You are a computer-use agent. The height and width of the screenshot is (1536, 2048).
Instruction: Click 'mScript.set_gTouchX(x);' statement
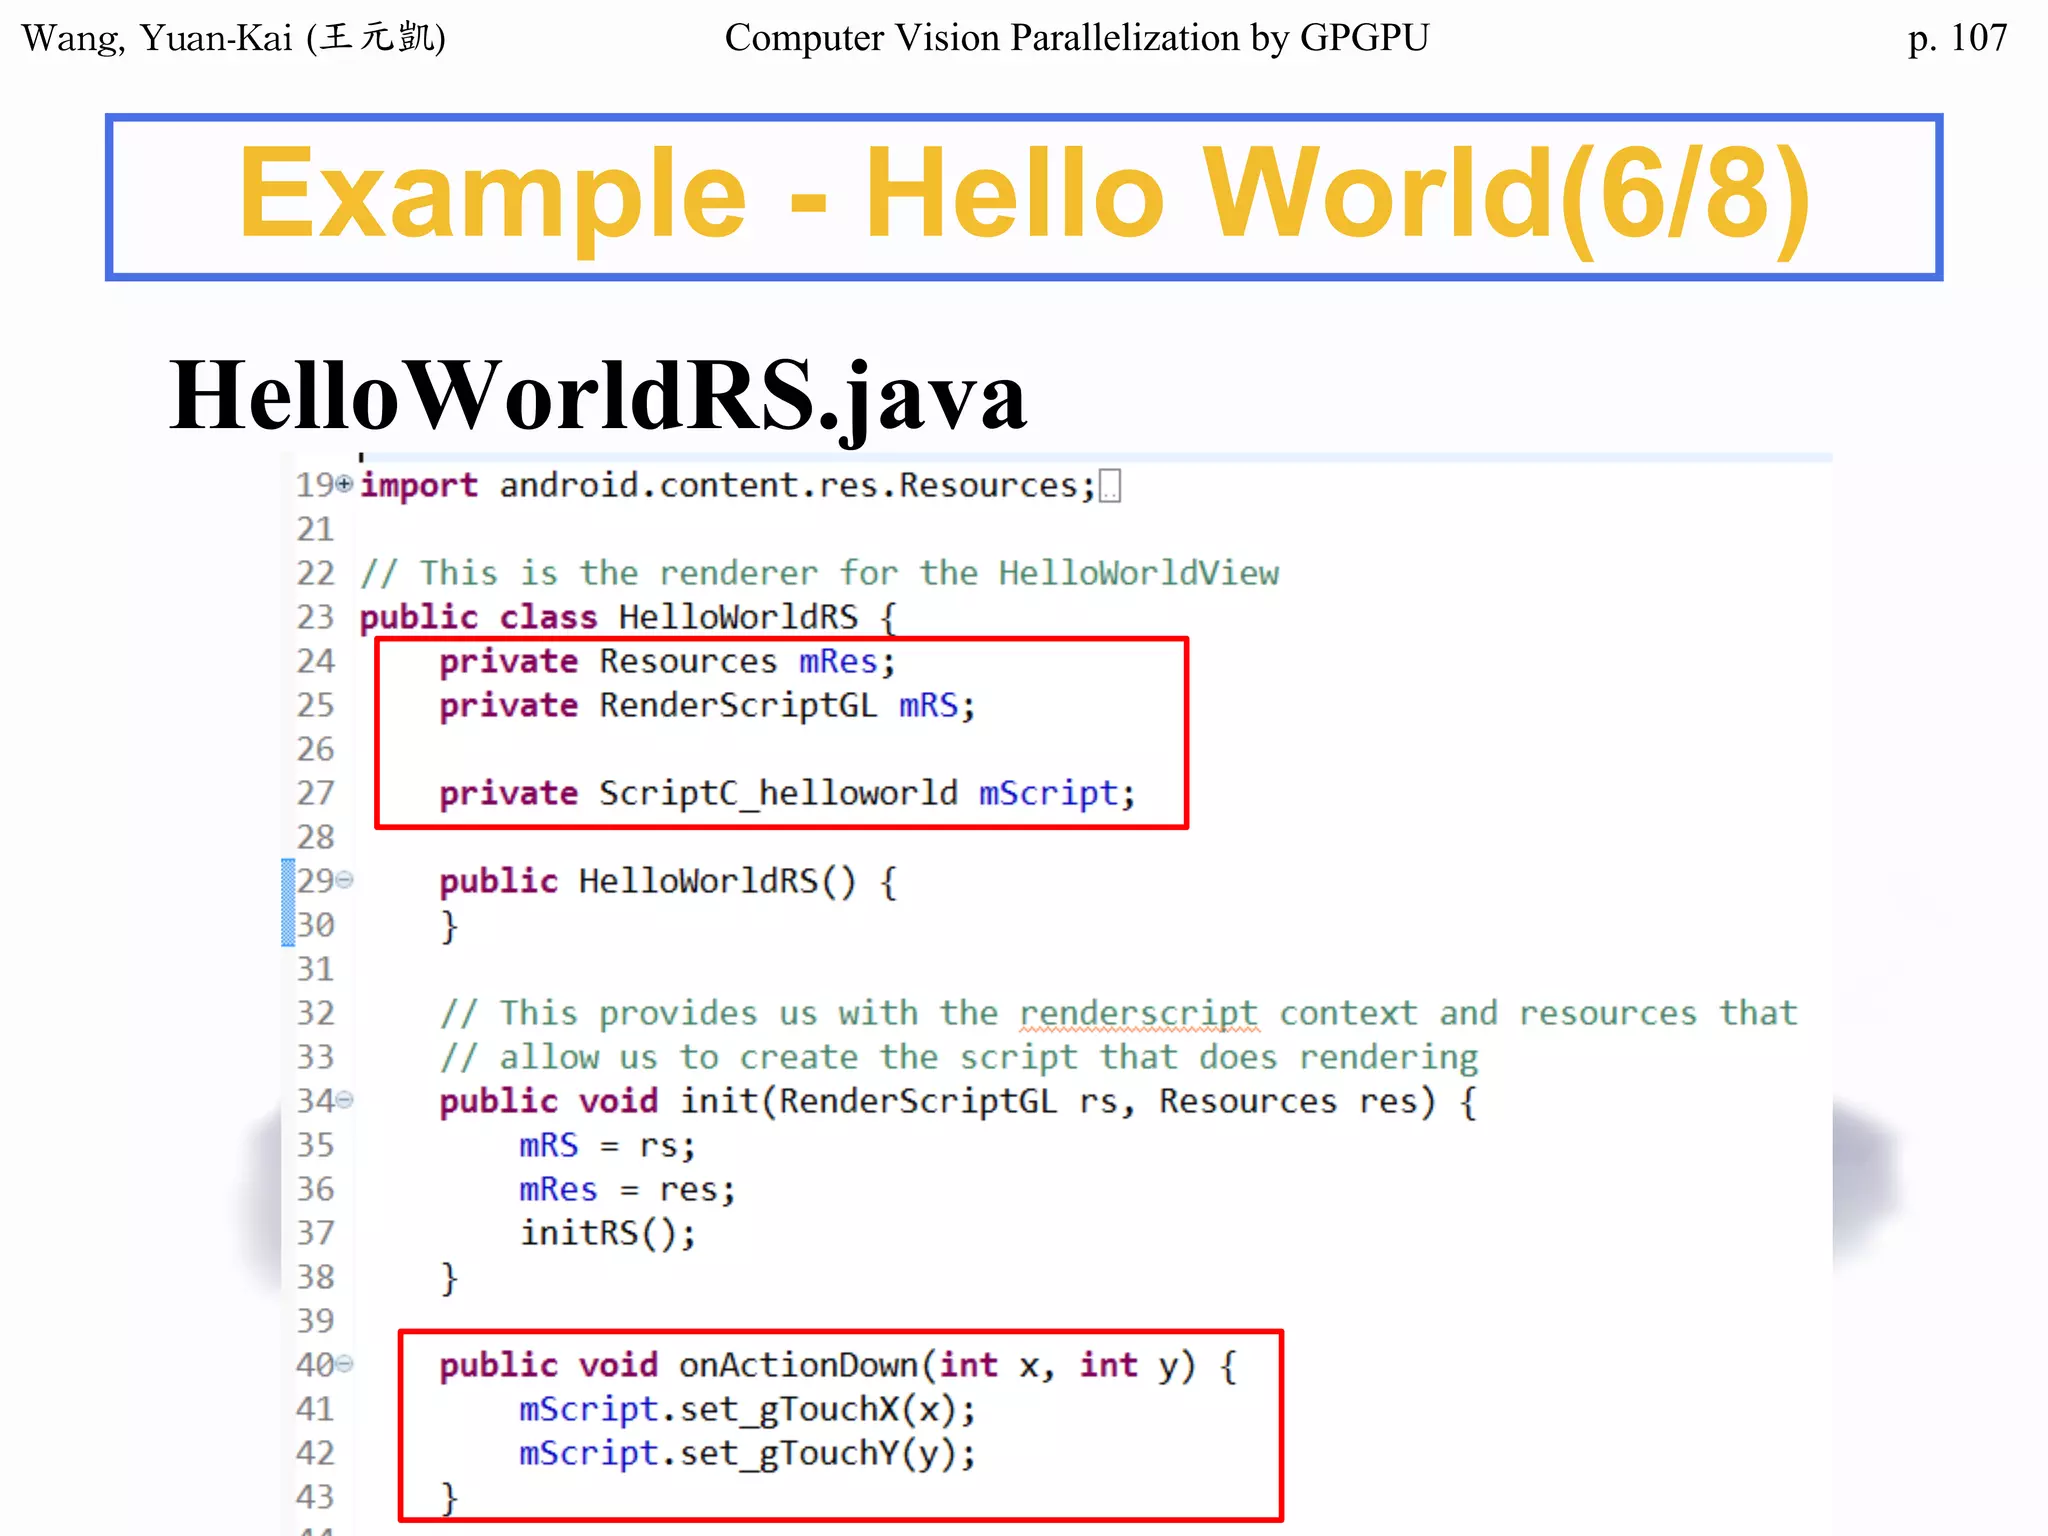pos(747,1410)
